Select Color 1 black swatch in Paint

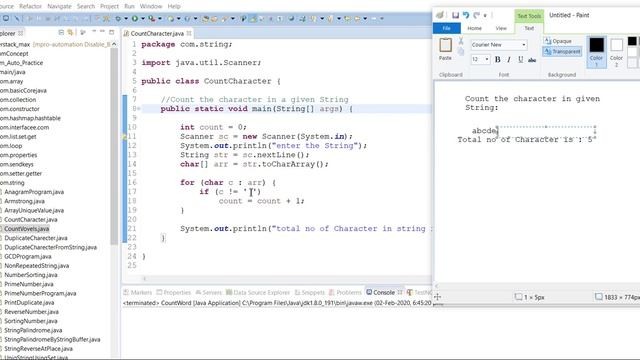pyautogui.click(x=596, y=51)
